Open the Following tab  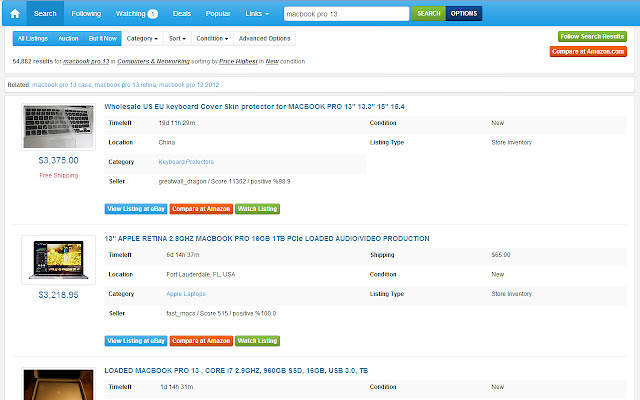[86, 13]
